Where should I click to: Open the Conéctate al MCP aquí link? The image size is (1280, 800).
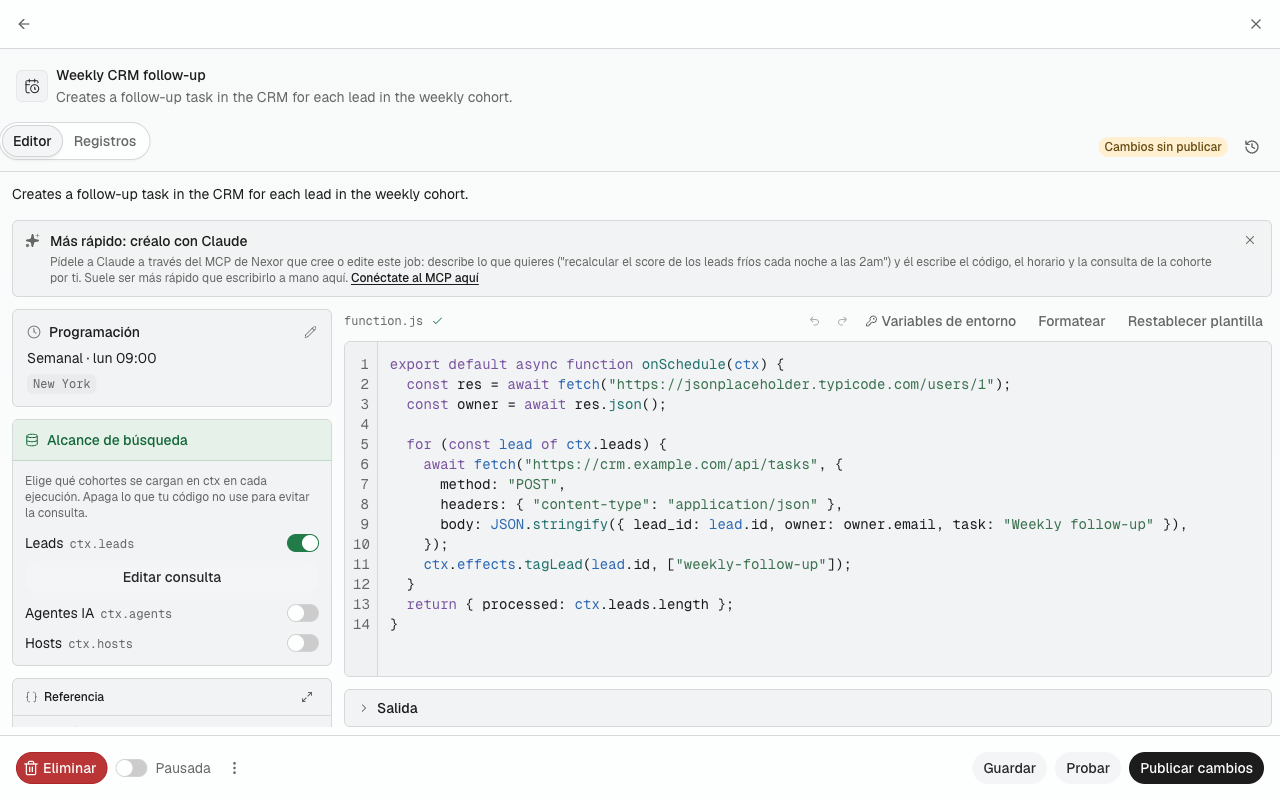(x=415, y=278)
